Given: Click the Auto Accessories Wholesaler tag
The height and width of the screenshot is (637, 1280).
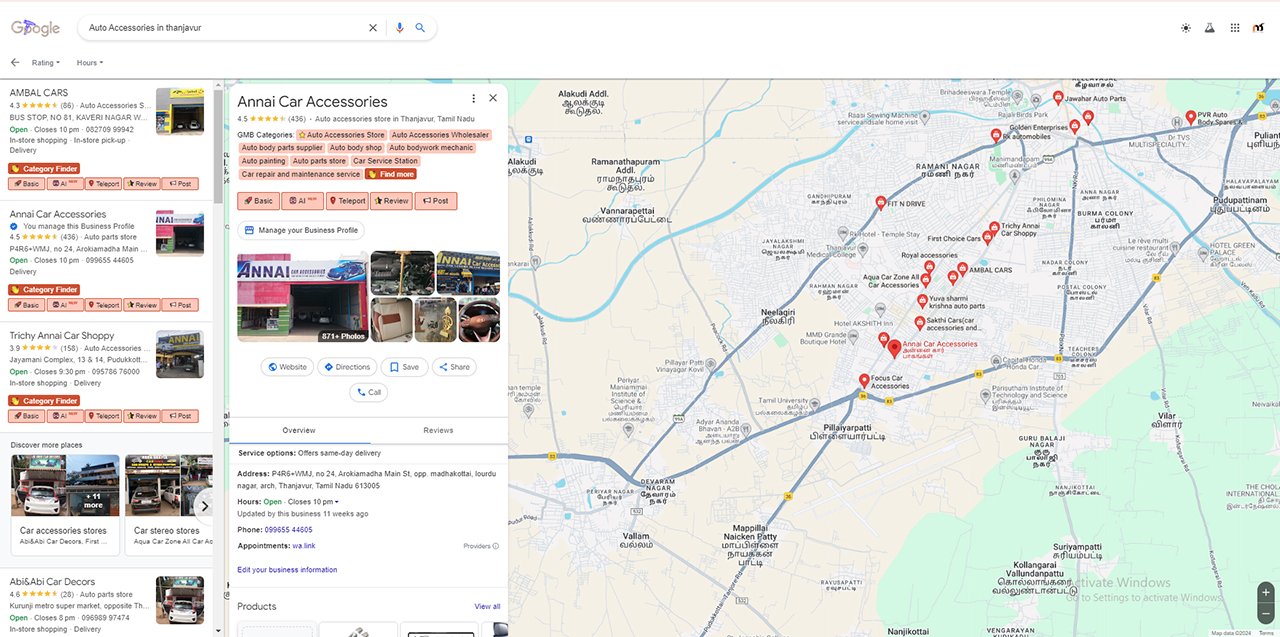Looking at the screenshot, I should pyautogui.click(x=440, y=135).
